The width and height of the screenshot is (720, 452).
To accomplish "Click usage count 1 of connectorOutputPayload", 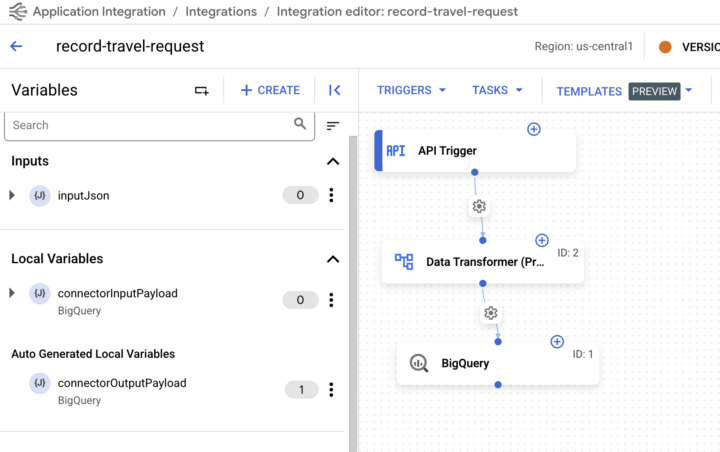I will point(301,390).
